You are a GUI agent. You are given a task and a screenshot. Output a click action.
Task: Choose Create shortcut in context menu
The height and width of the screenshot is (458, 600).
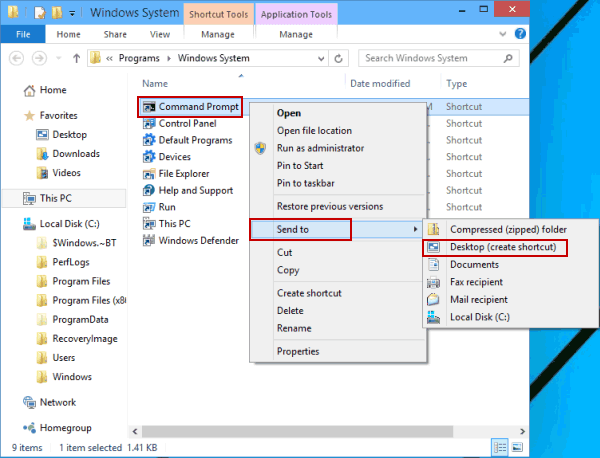[309, 293]
